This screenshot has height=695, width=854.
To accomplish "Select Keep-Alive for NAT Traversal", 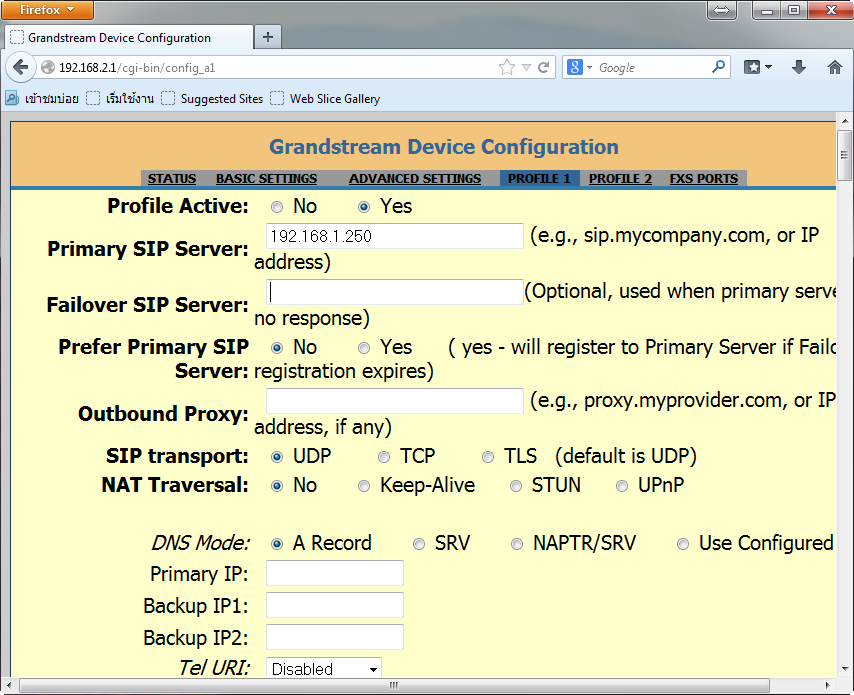I will click(x=364, y=486).
